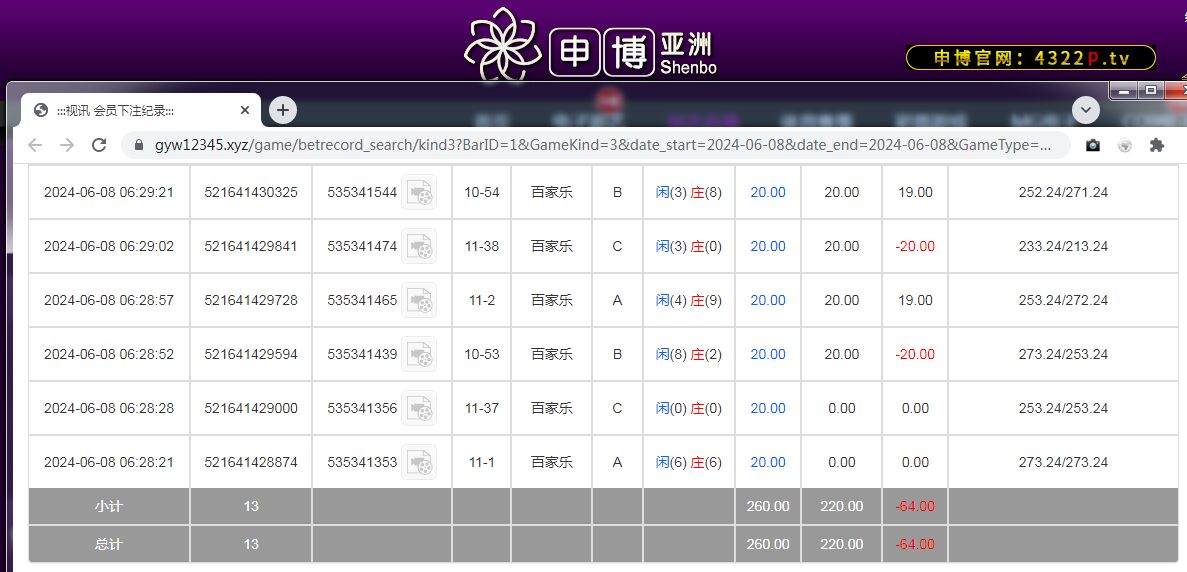1187x572 pixels.
Task: Click the site lock icon in address bar
Action: (x=138, y=145)
